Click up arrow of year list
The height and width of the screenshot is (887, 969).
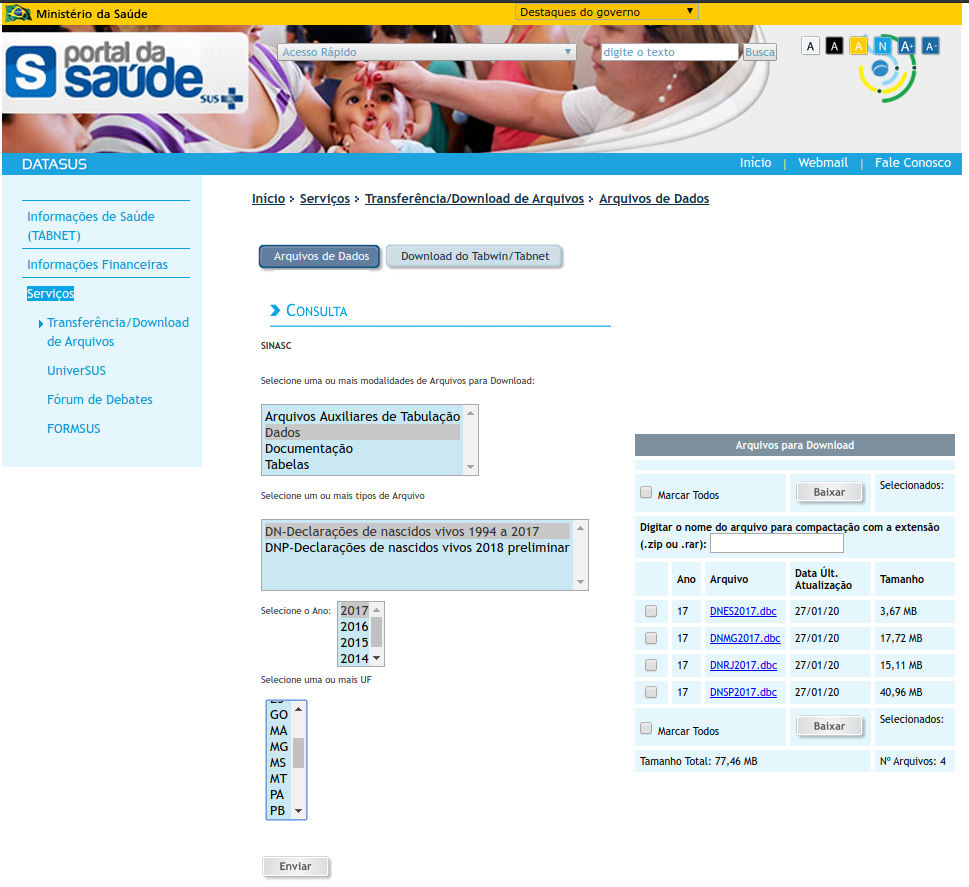376,610
